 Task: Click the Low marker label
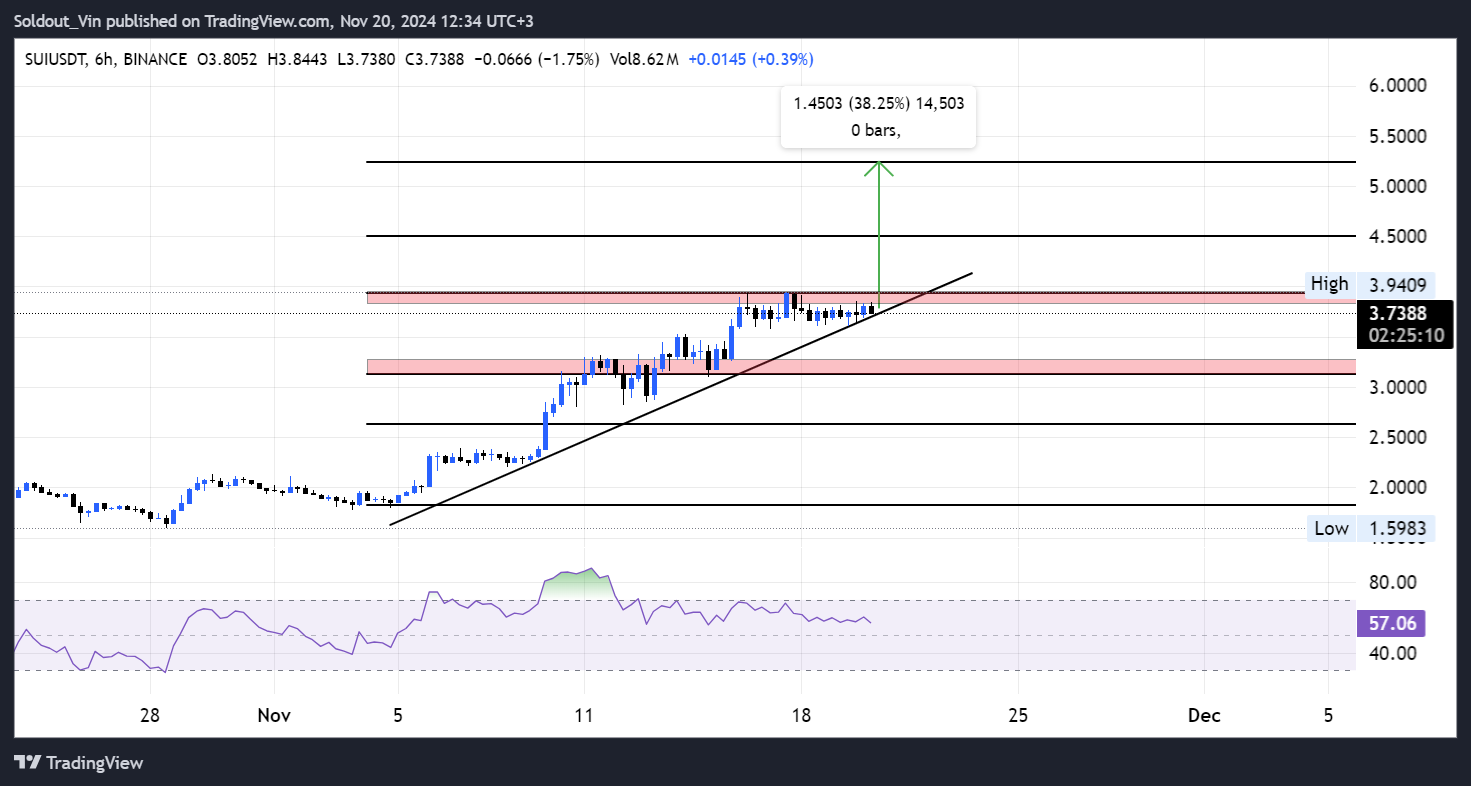click(x=1331, y=528)
